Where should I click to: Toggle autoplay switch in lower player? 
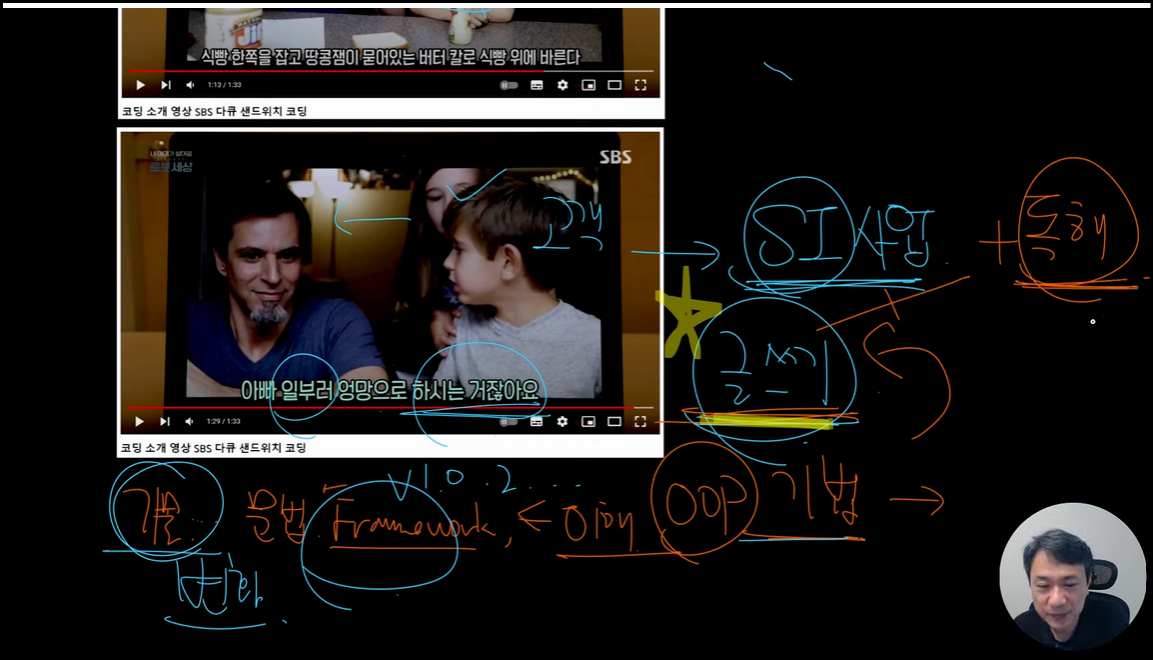coord(508,422)
